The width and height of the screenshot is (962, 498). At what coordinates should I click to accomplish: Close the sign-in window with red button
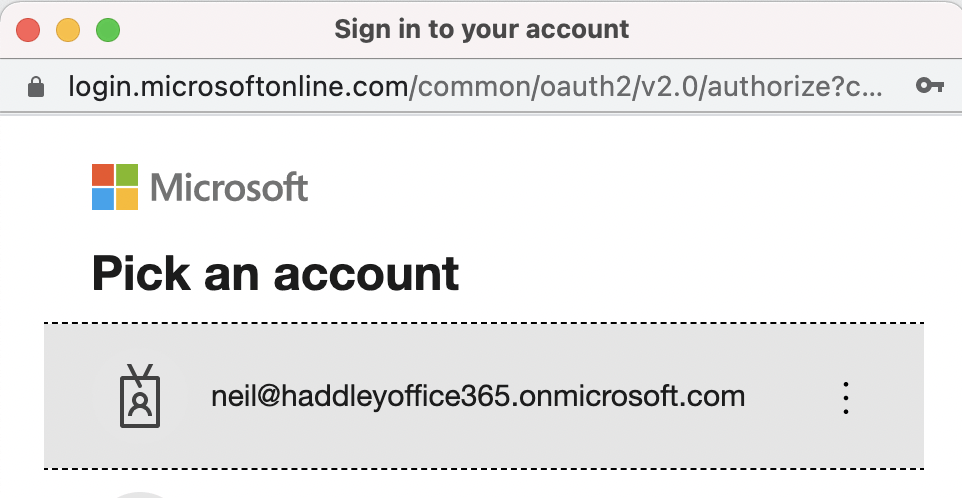[x=28, y=29]
